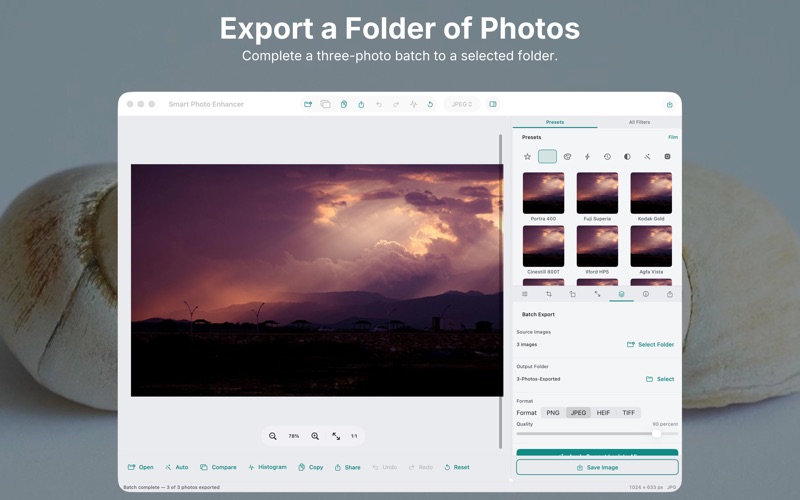Viewport: 800px width, 500px height.
Task: Open an image from the top toolbar folder icon
Action: point(308,104)
